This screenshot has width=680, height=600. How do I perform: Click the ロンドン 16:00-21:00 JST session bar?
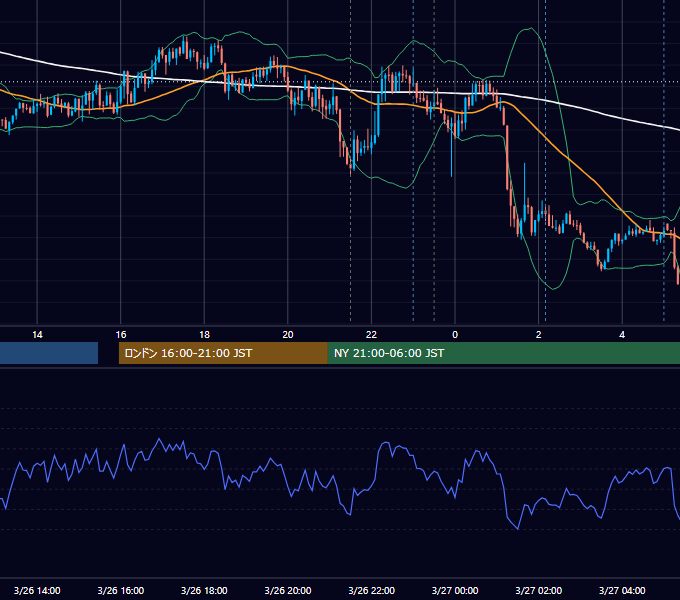click(x=223, y=353)
